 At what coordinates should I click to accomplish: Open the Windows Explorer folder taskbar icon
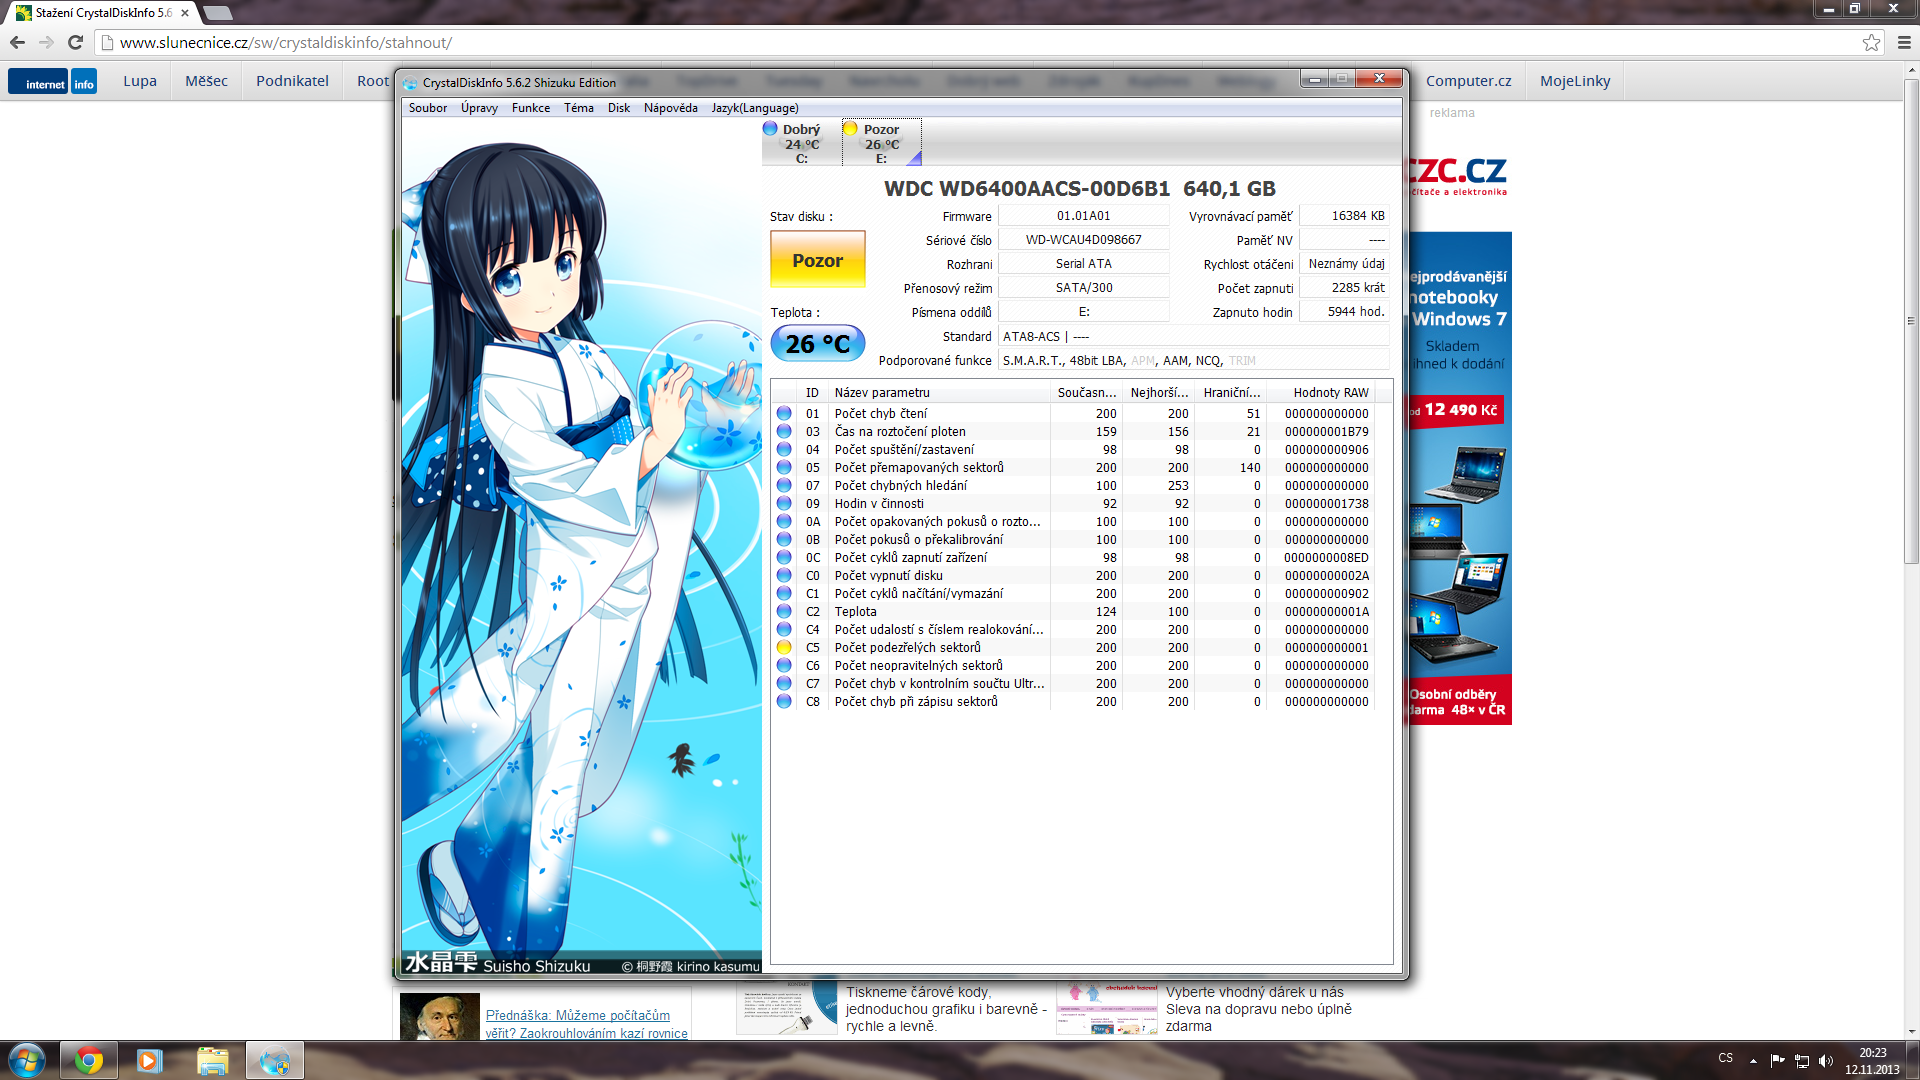tap(212, 1060)
